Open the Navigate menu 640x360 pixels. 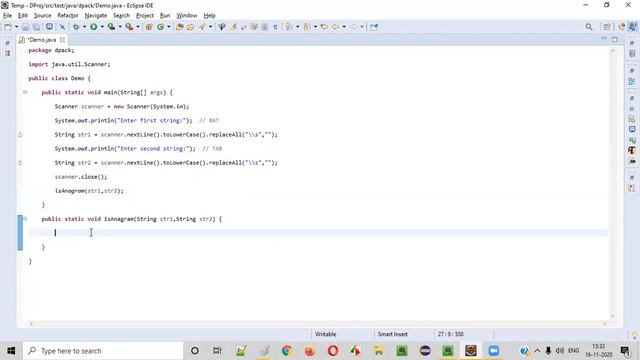pyautogui.click(x=96, y=16)
